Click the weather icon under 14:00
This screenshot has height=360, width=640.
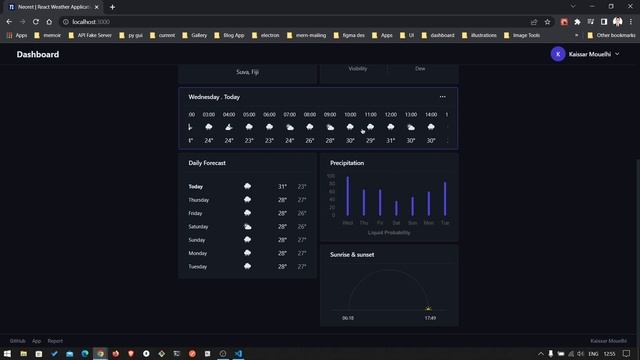tap(431, 127)
